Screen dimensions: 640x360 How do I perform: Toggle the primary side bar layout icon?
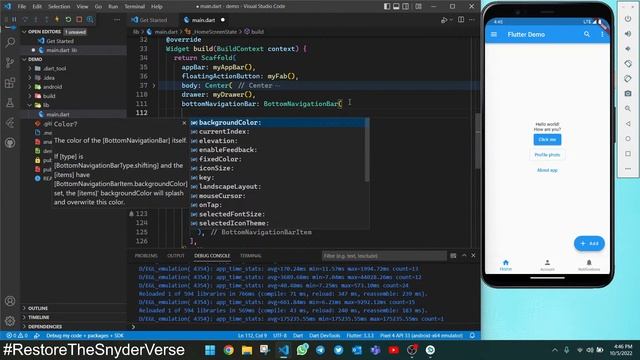tap(387, 7)
